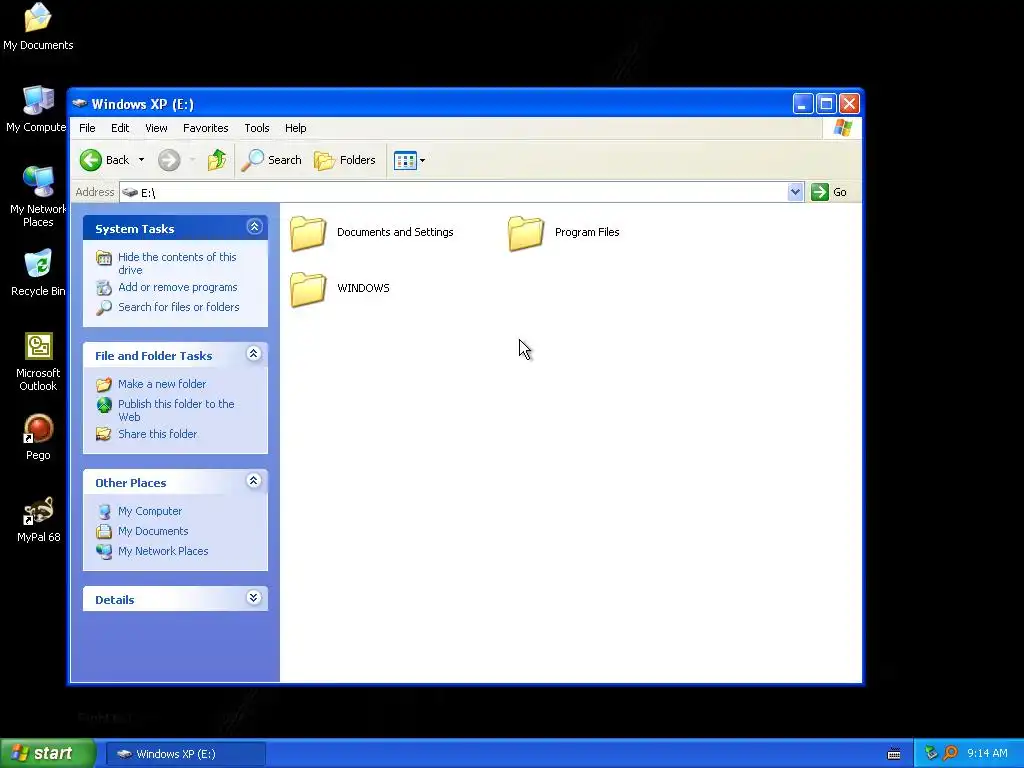Select the WINDOWS folder icon
The height and width of the screenshot is (768, 1024).
308,289
